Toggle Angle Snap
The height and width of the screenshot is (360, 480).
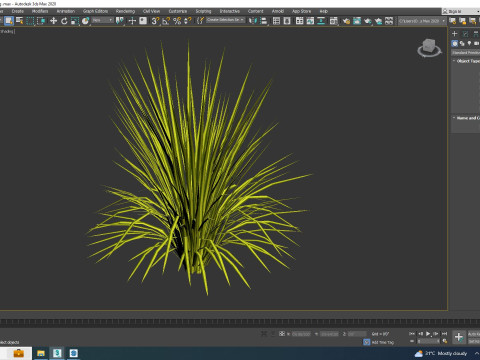(166, 21)
